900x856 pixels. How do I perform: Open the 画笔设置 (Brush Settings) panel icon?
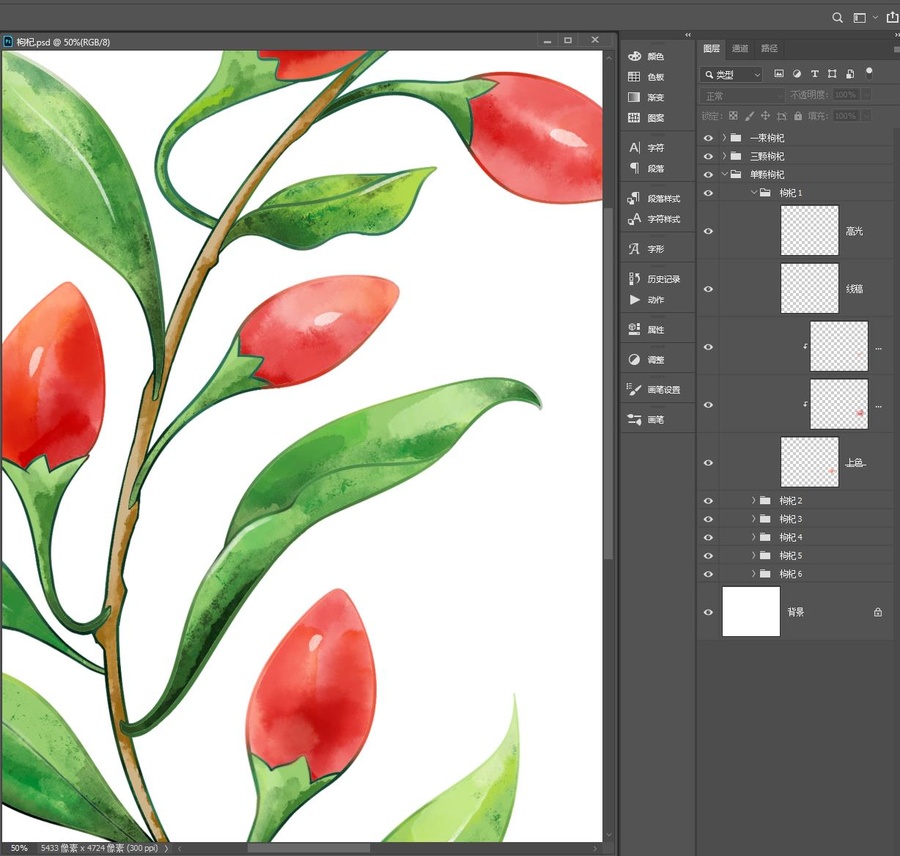(634, 389)
